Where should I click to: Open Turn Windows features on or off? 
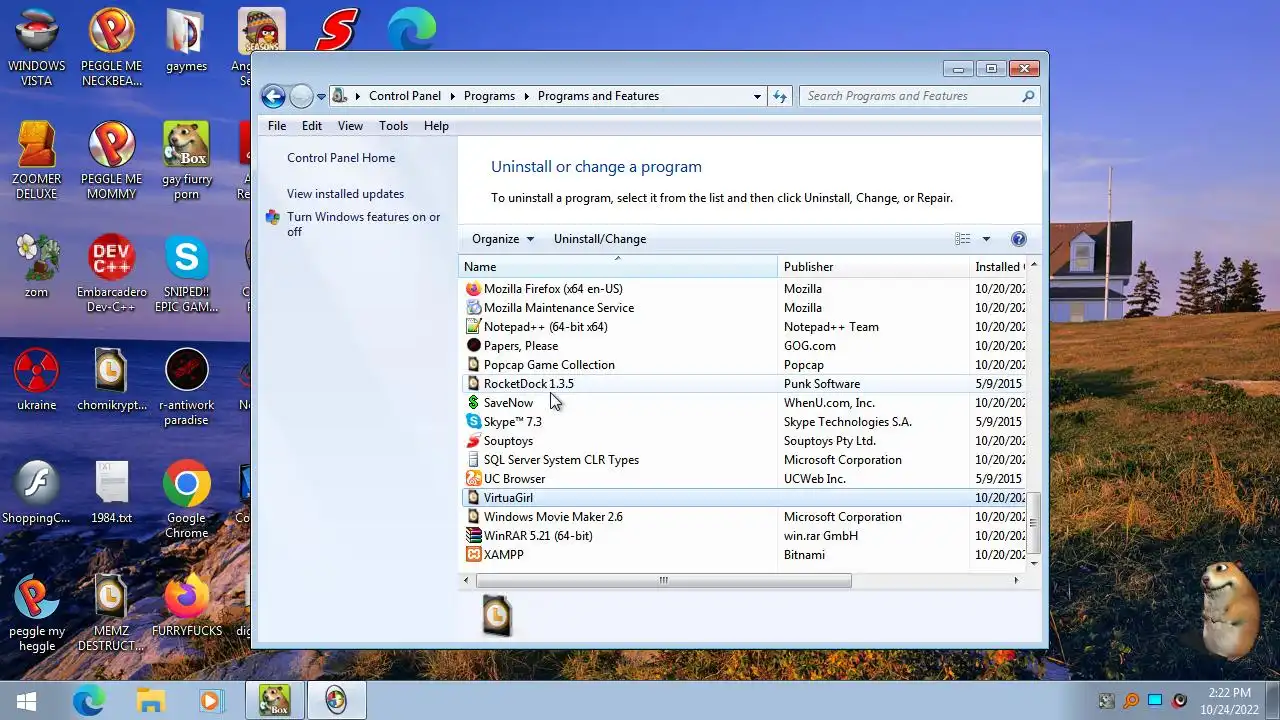point(363,224)
